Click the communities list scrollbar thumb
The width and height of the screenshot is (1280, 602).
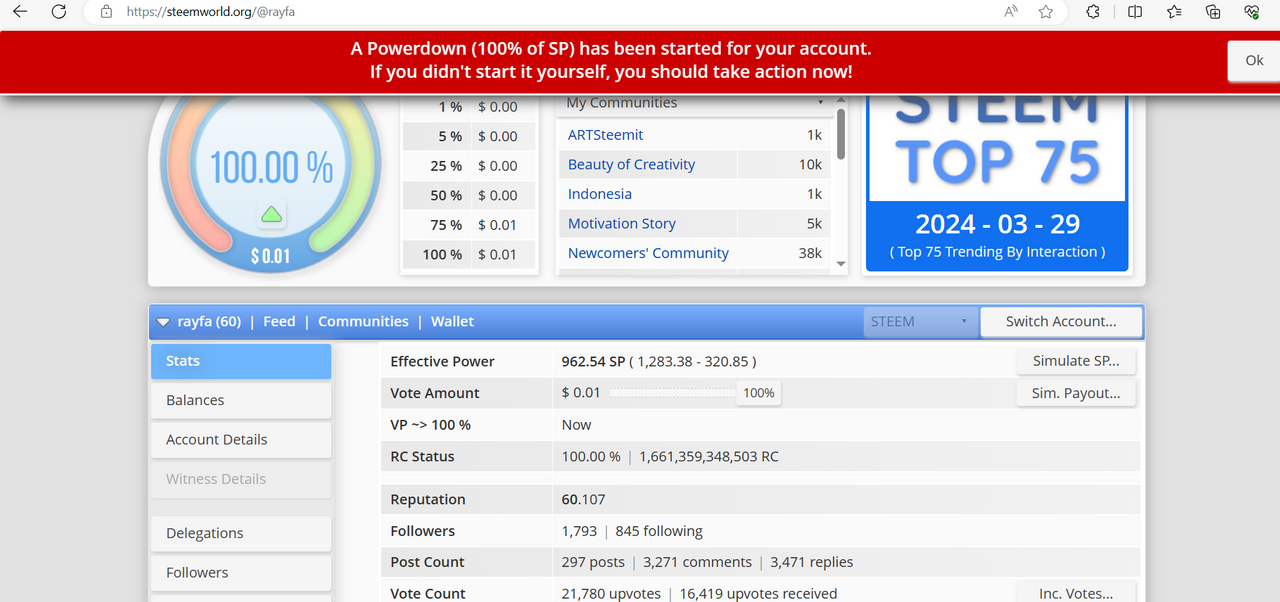(841, 133)
